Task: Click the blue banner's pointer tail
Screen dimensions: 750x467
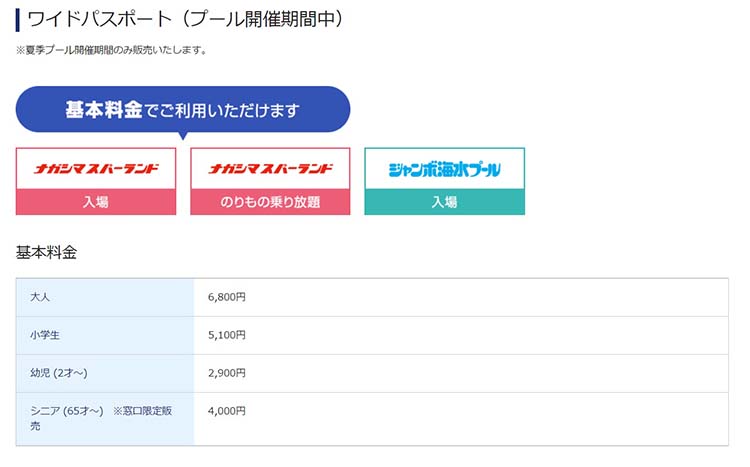Action: 183,136
